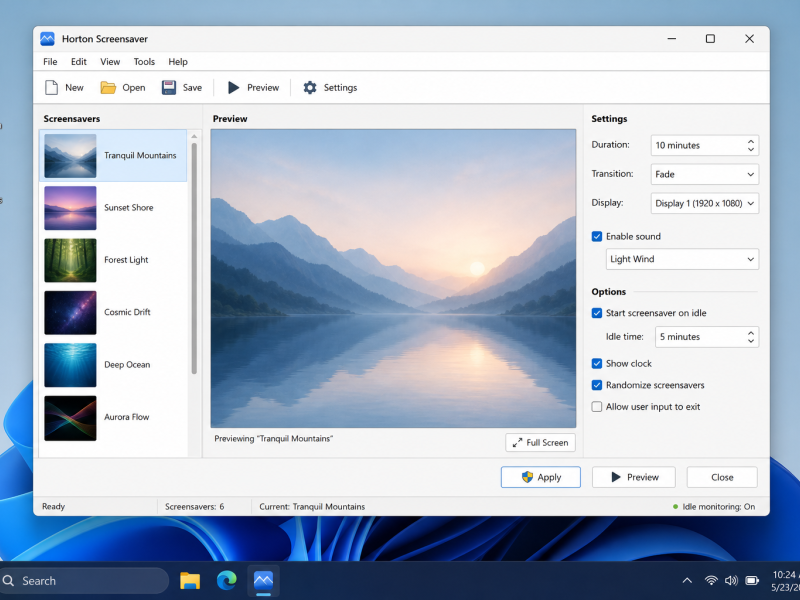Click the Horton Screensaver taskbar icon
Viewport: 800px width, 600px height.
tap(263, 581)
